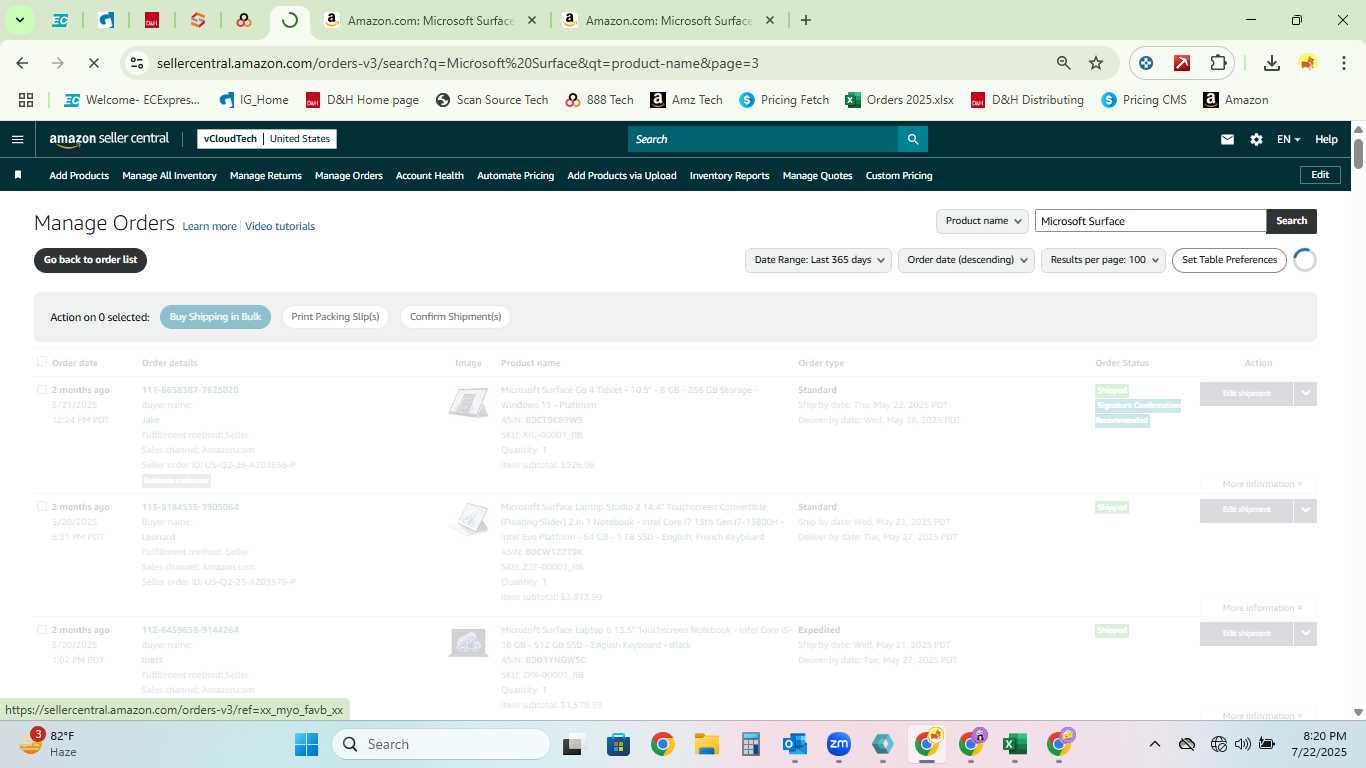1366x768 pixels.
Task: Open Automate Pricing nav item
Action: pyautogui.click(x=515, y=175)
